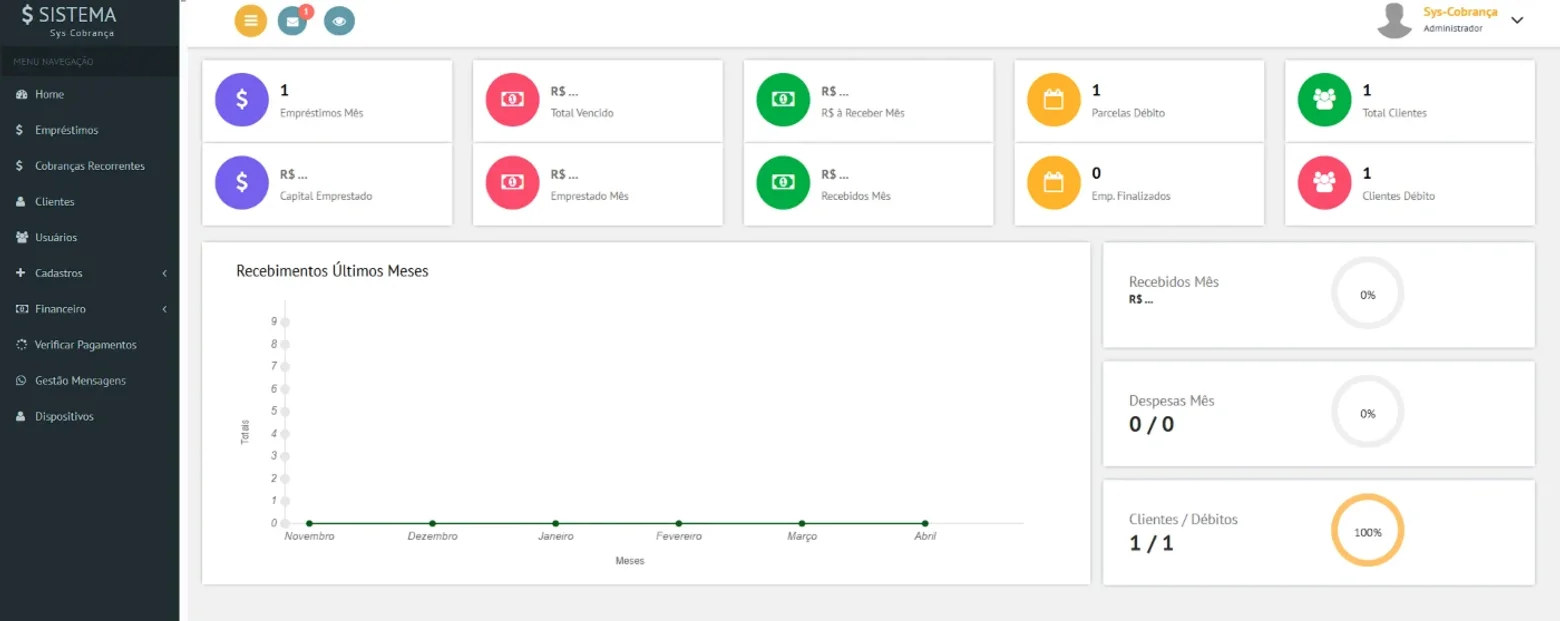Click the red money icon for Total Vencido
The image size is (1560, 621).
pyautogui.click(x=512, y=100)
